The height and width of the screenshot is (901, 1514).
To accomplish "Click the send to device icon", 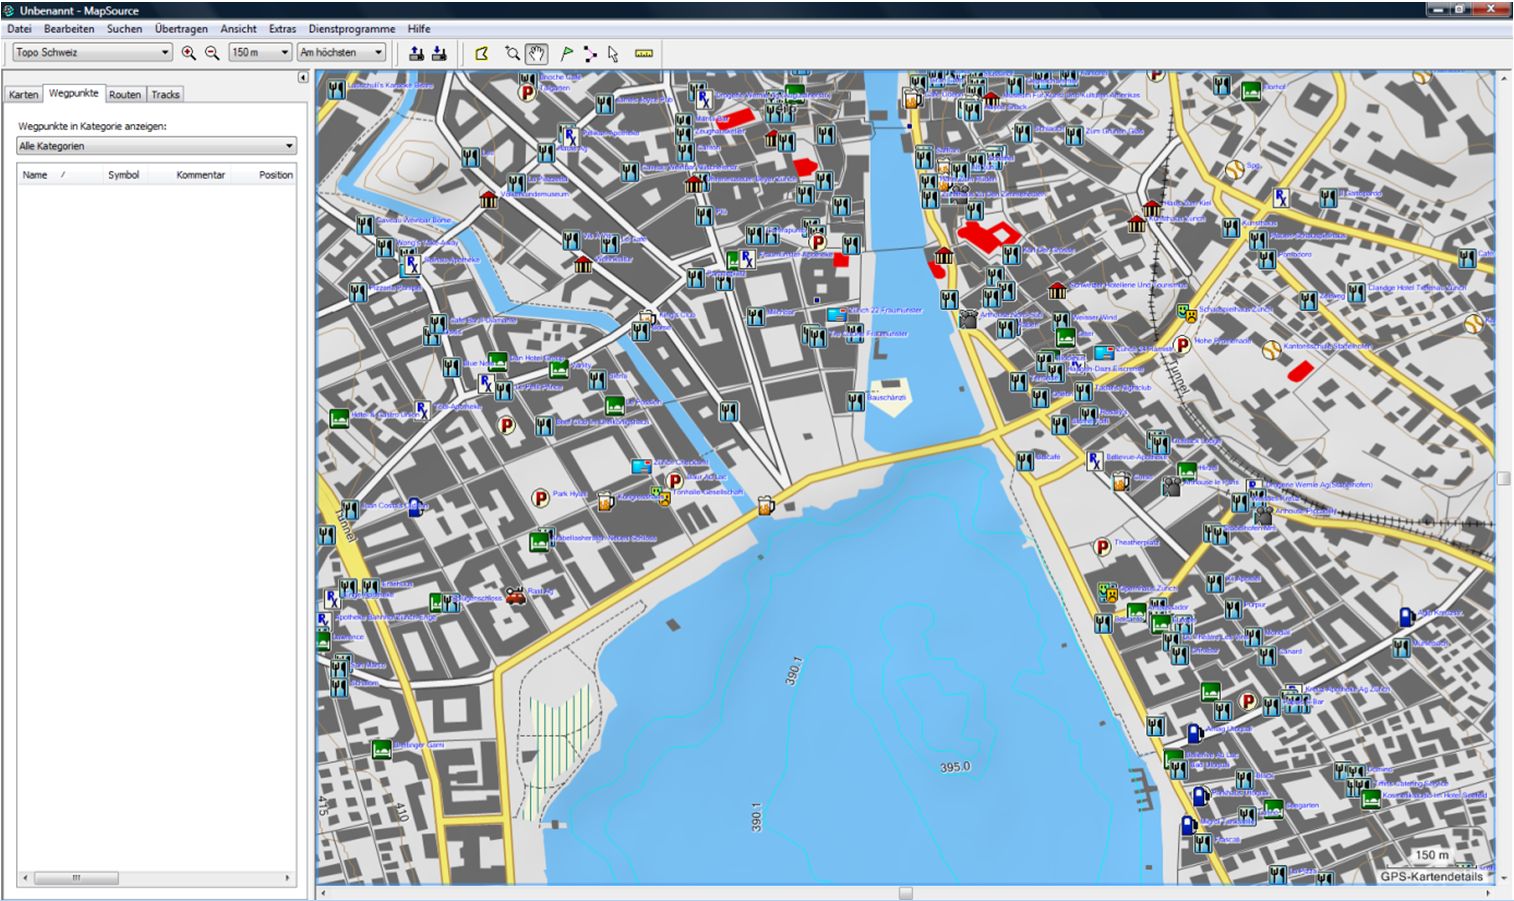I will (x=416, y=53).
